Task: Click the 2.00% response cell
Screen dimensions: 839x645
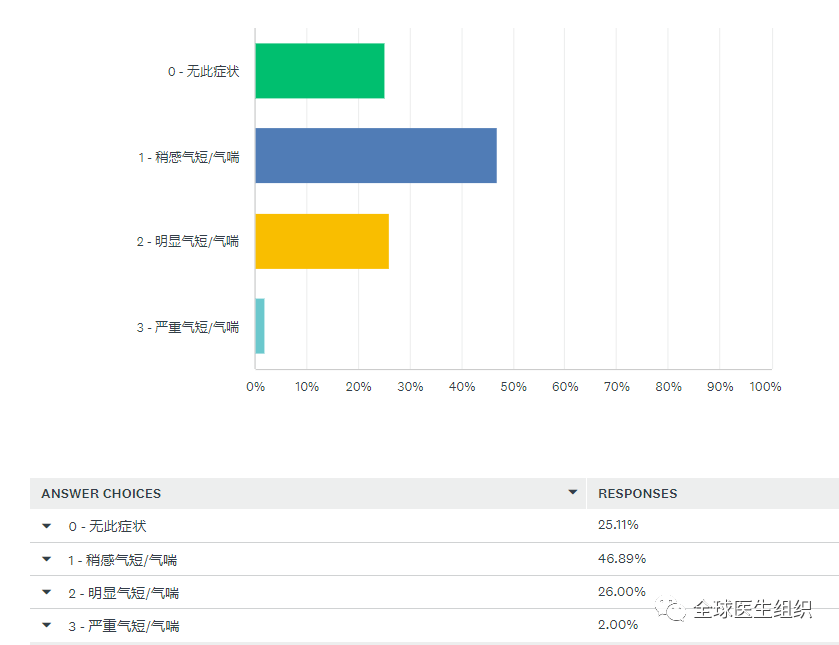Action: [x=618, y=624]
